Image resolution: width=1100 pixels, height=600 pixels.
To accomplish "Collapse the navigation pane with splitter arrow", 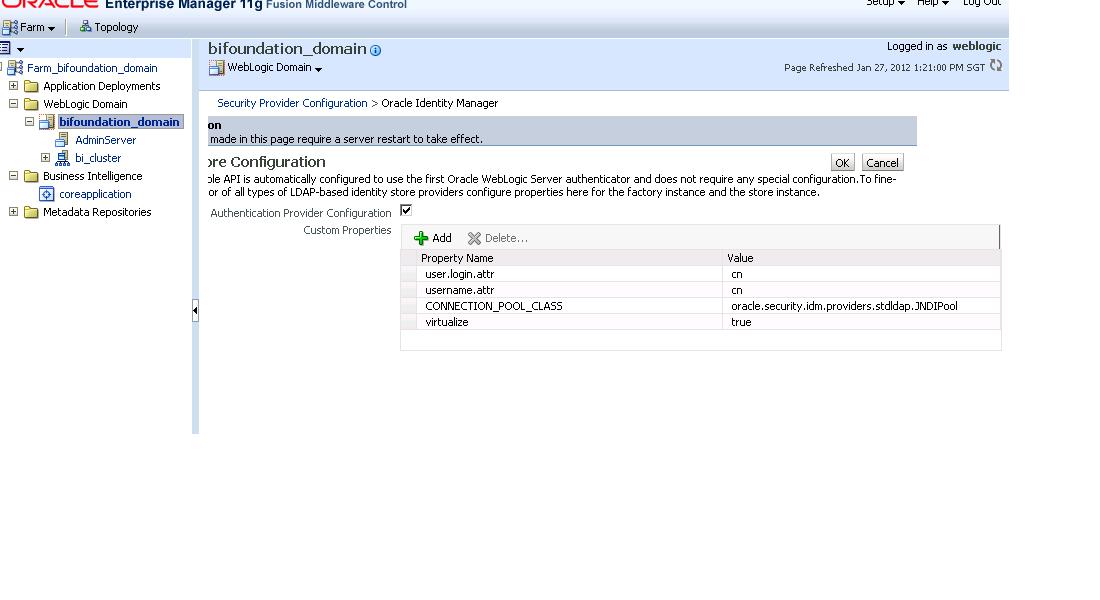I will click(x=195, y=310).
